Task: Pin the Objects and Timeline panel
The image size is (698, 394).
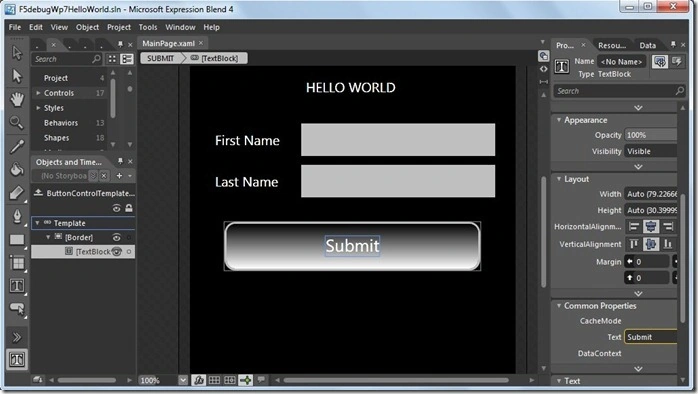Action: pos(120,162)
